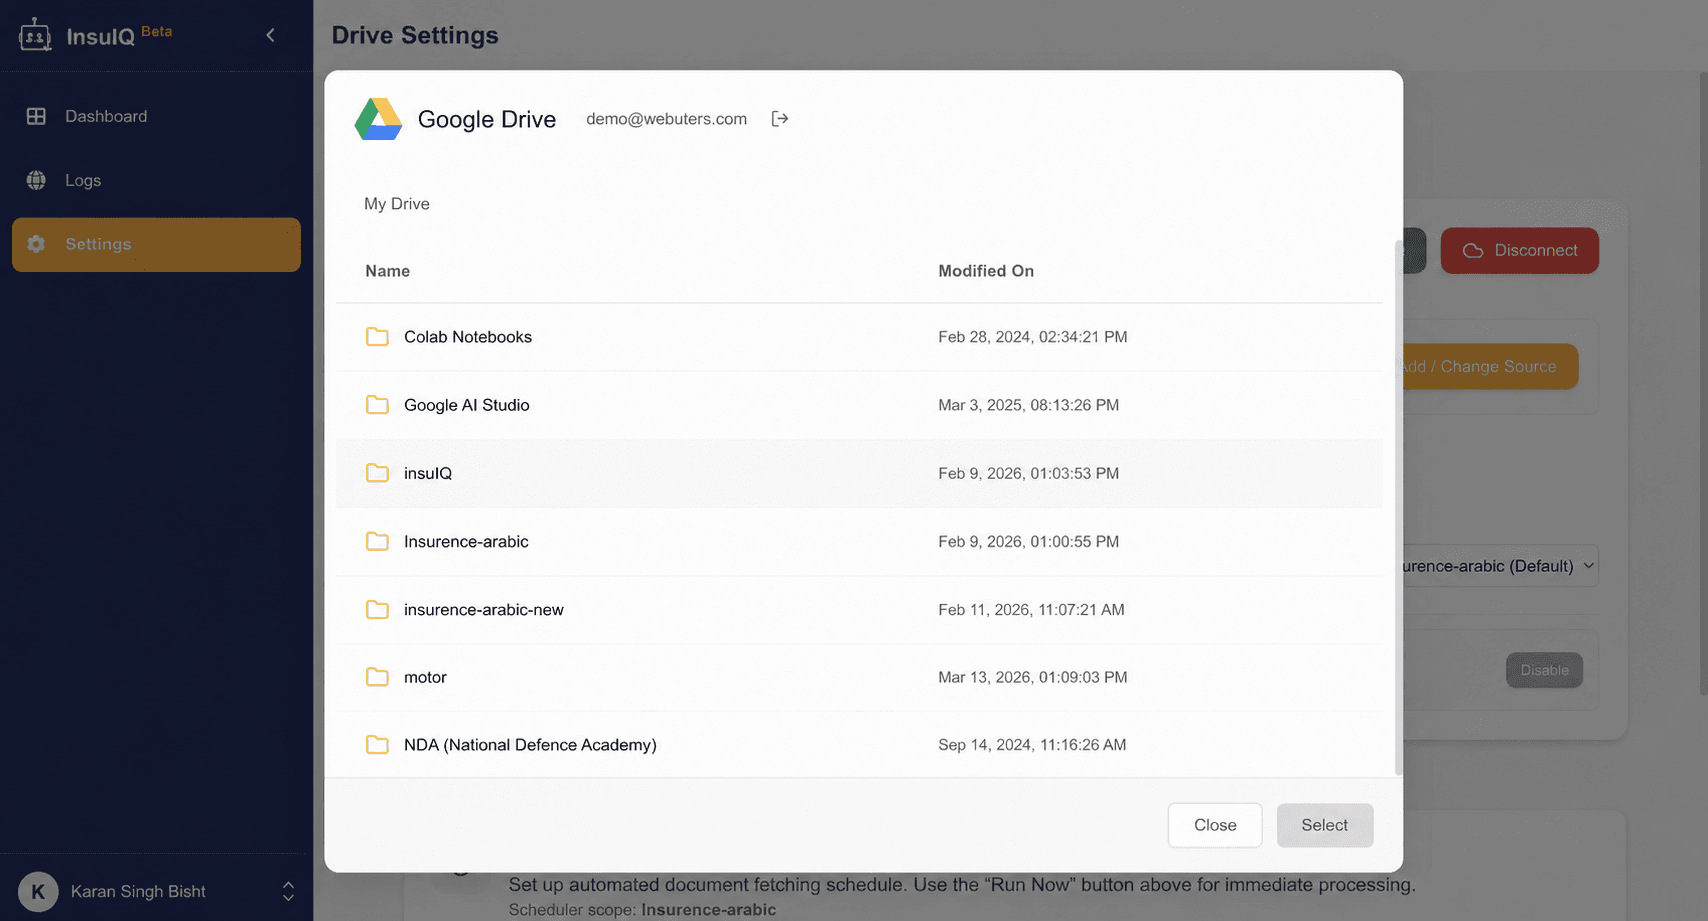Click the insuIQ folder icon
This screenshot has width=1708, height=921.
(377, 473)
